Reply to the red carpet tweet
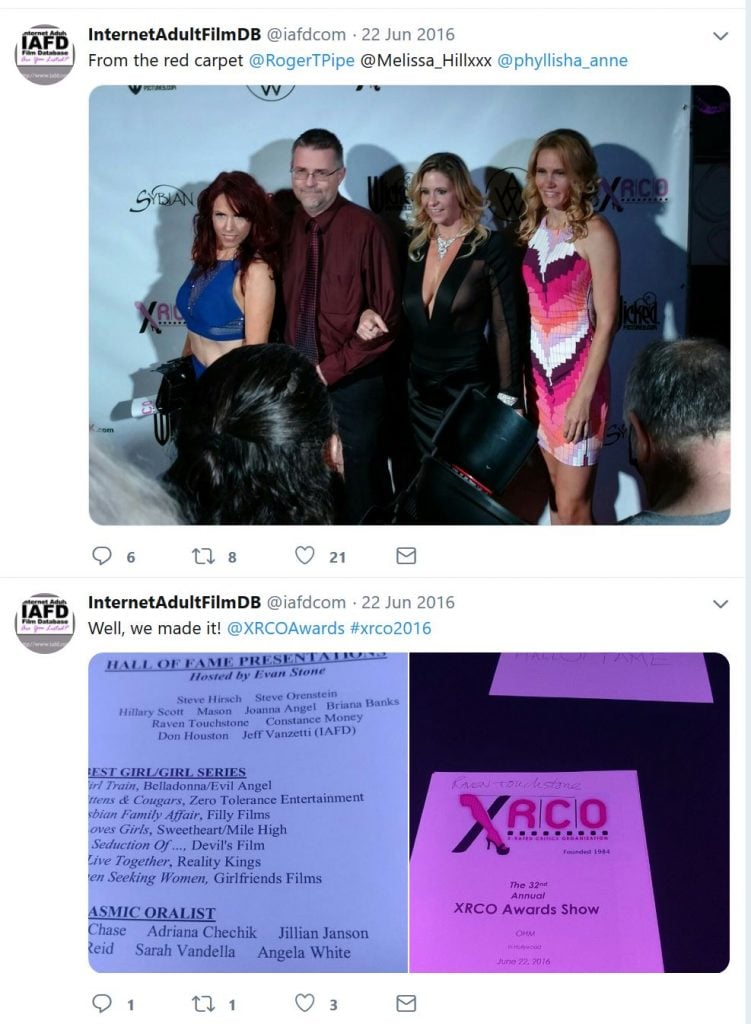Image resolution: width=751 pixels, height=1024 pixels. pos(102,556)
